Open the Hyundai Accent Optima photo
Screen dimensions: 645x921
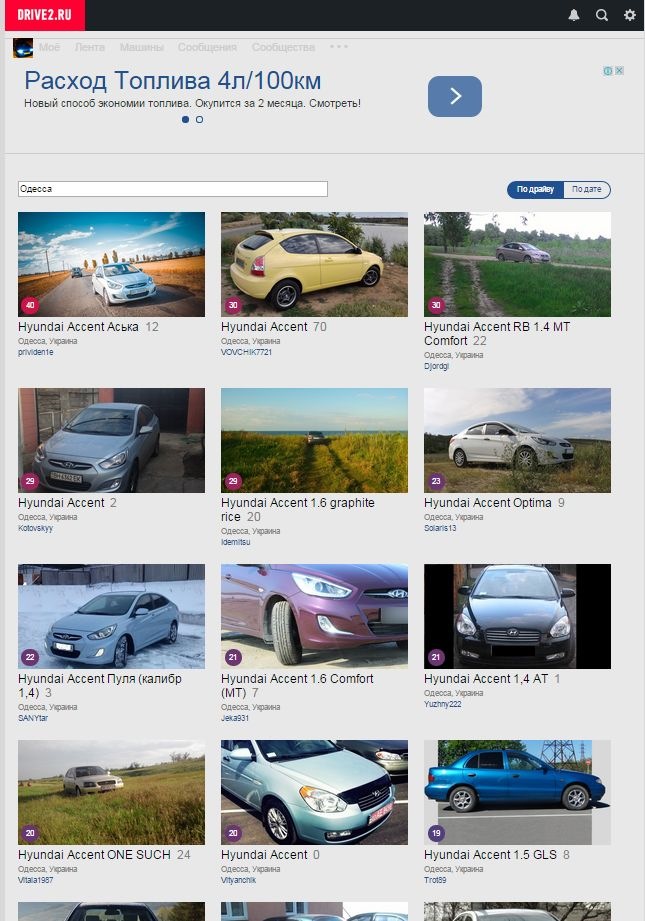pos(518,440)
